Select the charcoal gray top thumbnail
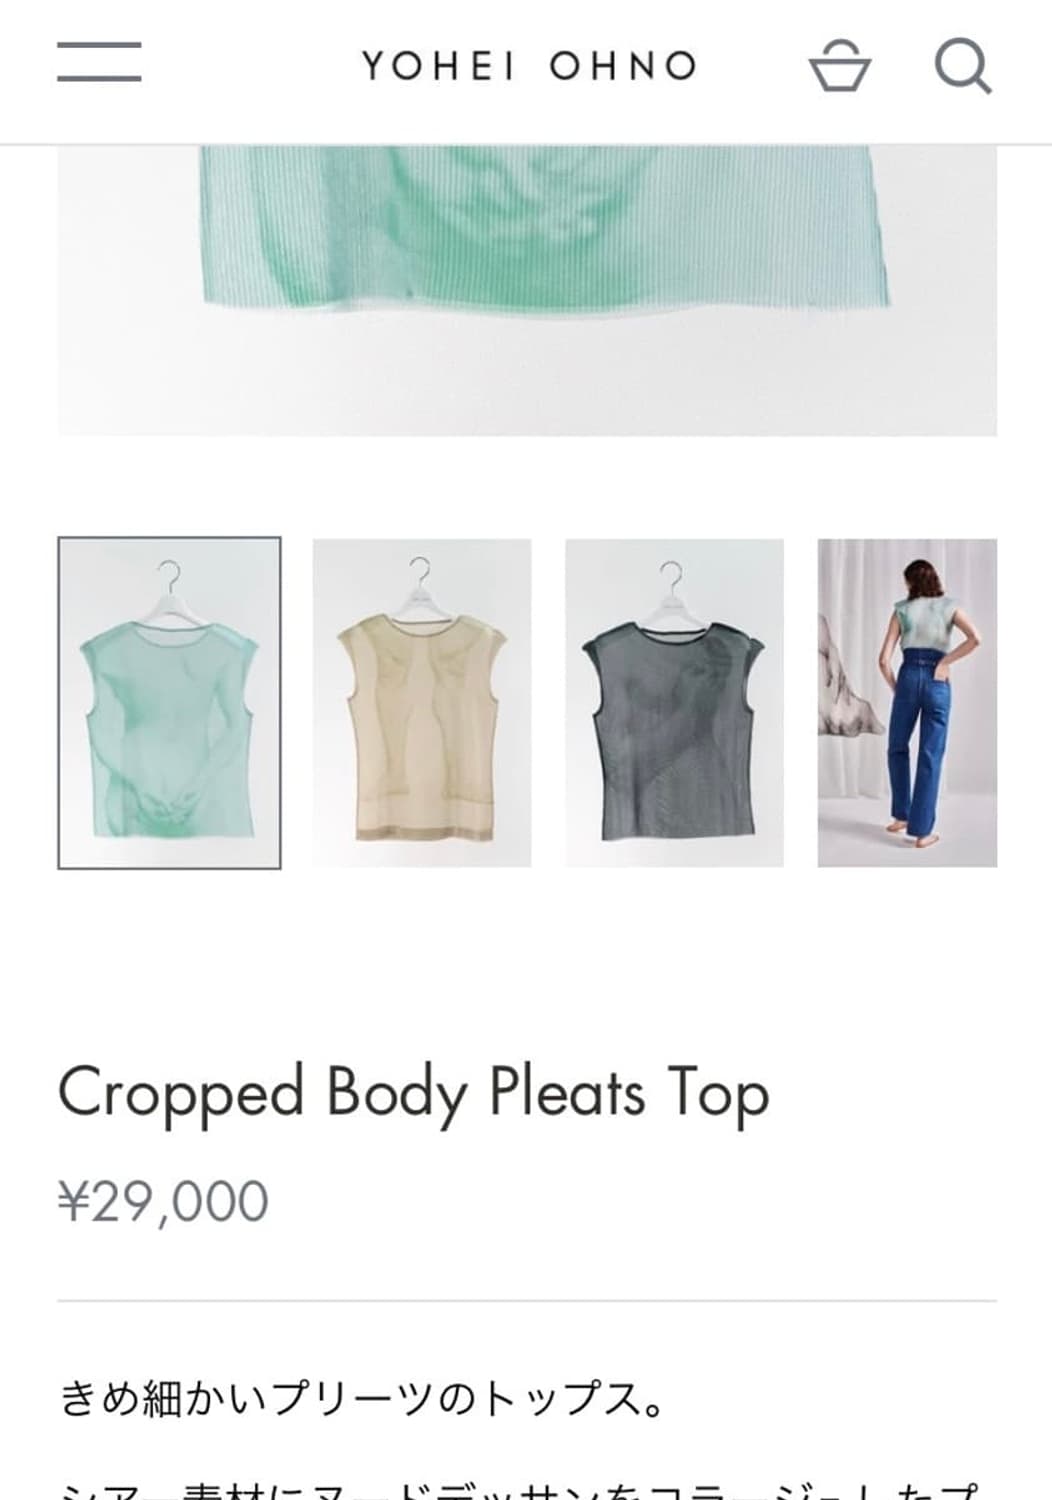 coord(675,703)
